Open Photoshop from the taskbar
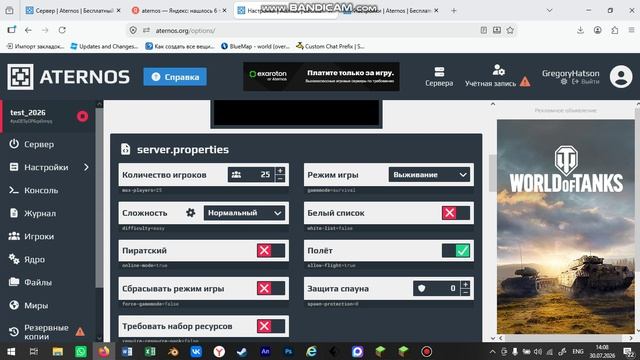Viewport: 640px width, 360px height. click(x=288, y=351)
